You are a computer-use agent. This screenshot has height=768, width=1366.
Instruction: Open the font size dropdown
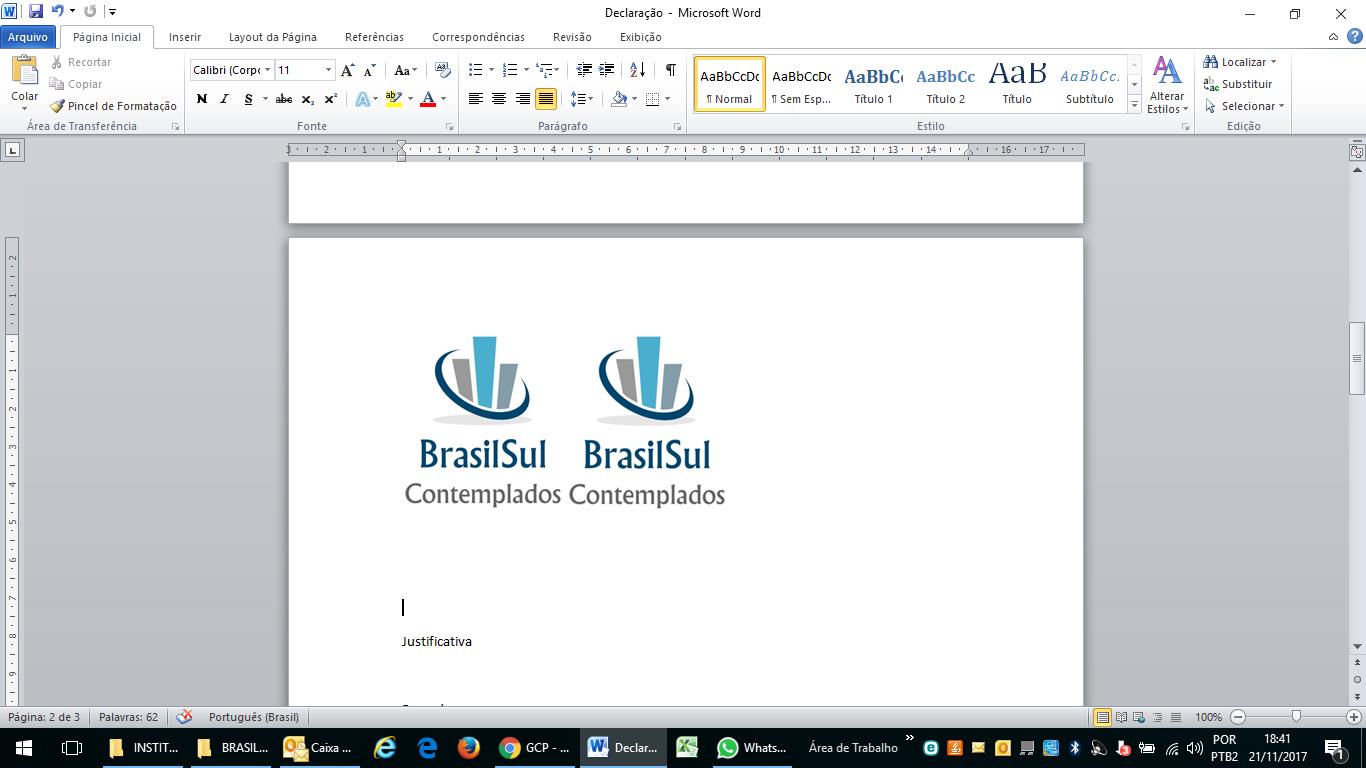click(328, 70)
